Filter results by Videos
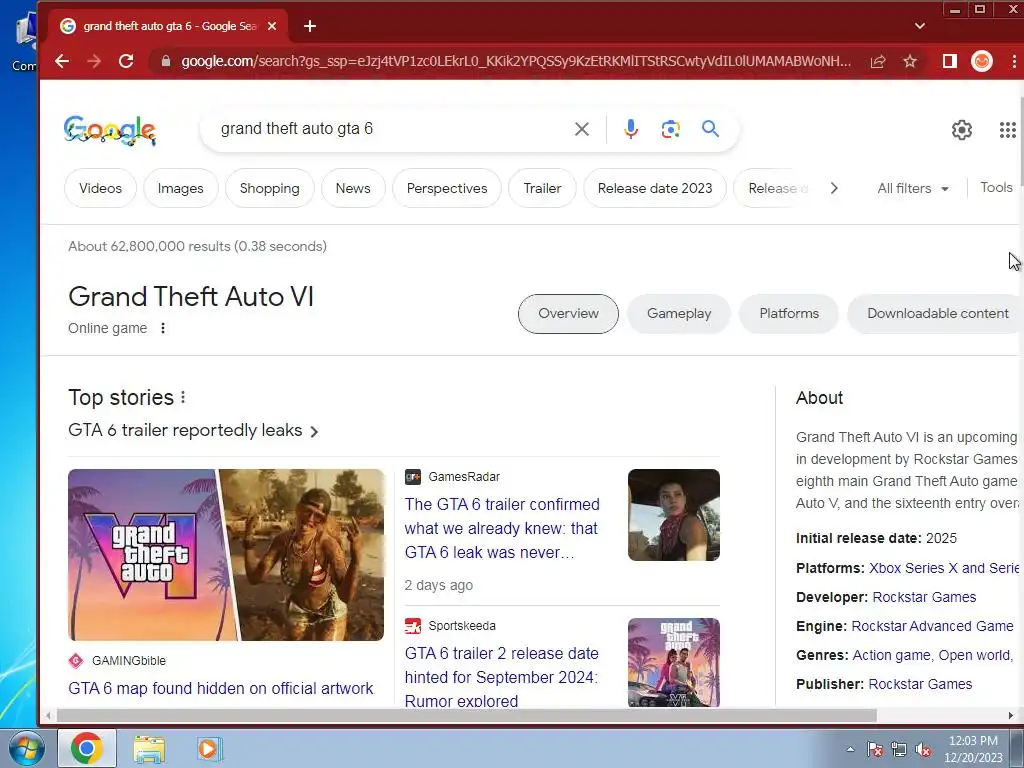Viewport: 1024px width, 768px height. (101, 188)
